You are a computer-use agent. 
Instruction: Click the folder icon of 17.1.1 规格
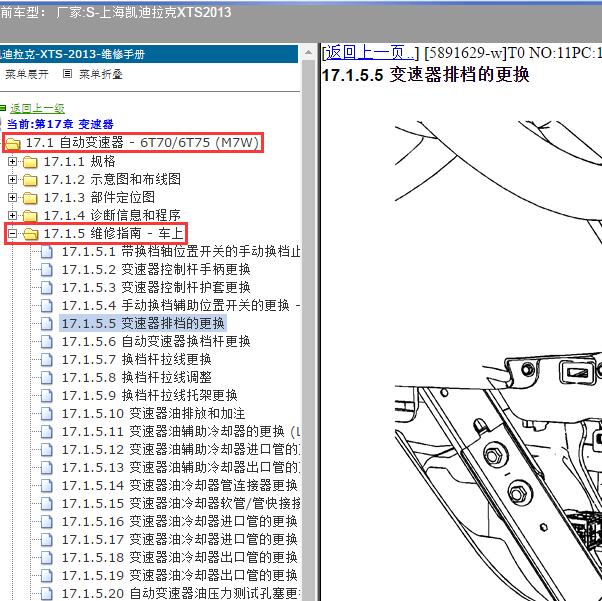click(x=30, y=162)
